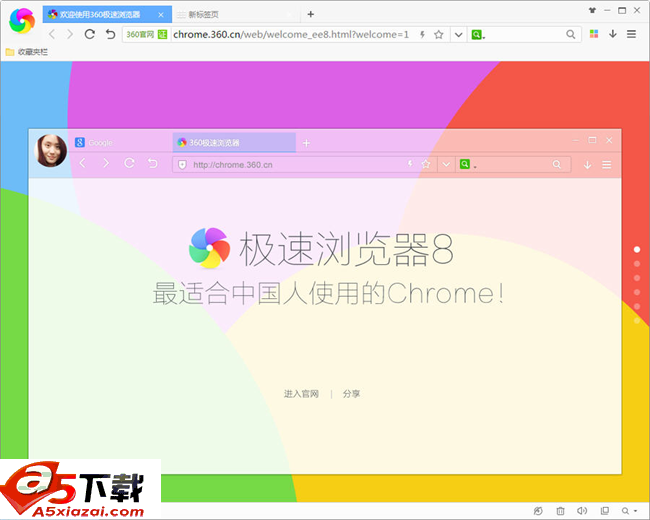
Task: Click the status bar trash icon
Action: click(560, 510)
